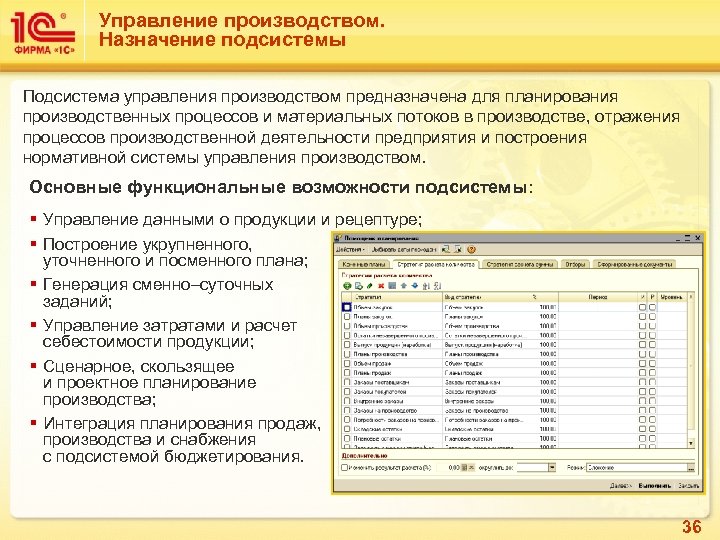
Task: Switch to 'Стратегия расчета суммы' tab
Action: (521, 264)
